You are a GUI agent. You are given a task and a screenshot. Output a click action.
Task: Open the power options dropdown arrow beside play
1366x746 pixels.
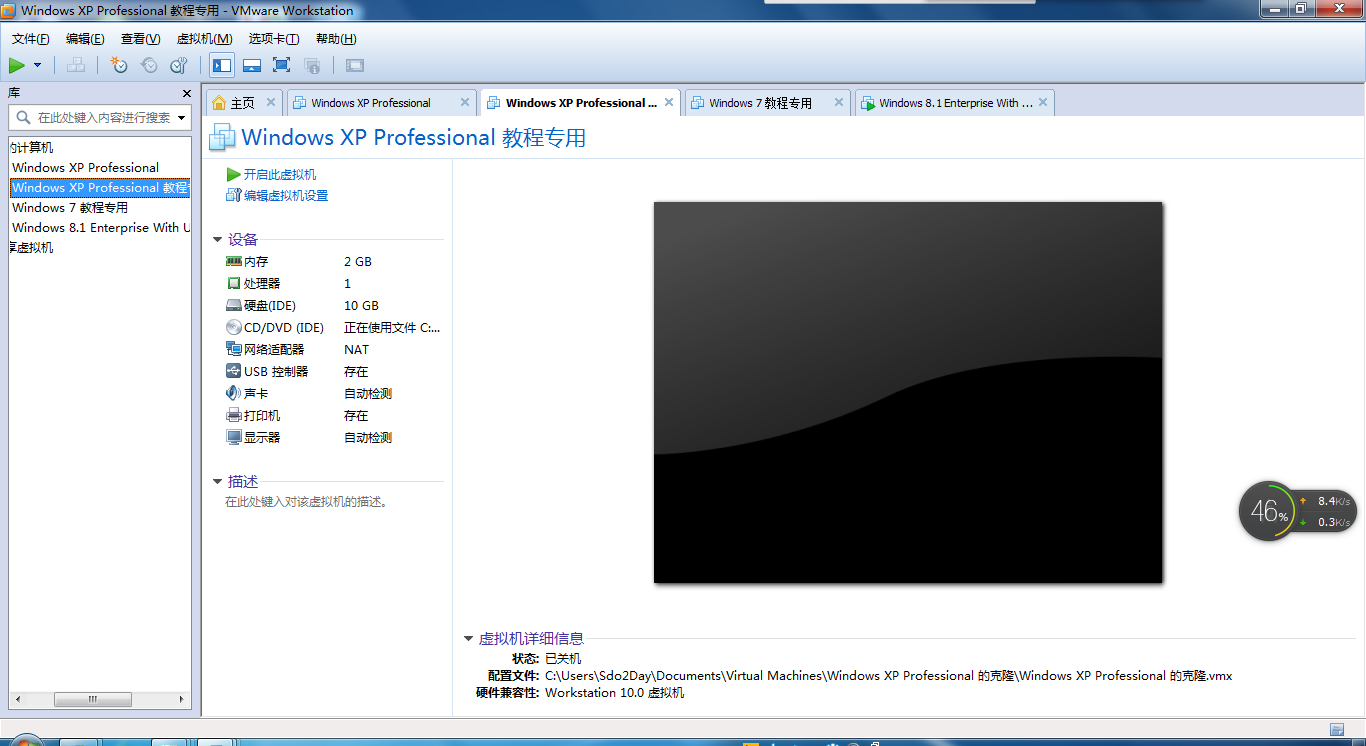38,65
